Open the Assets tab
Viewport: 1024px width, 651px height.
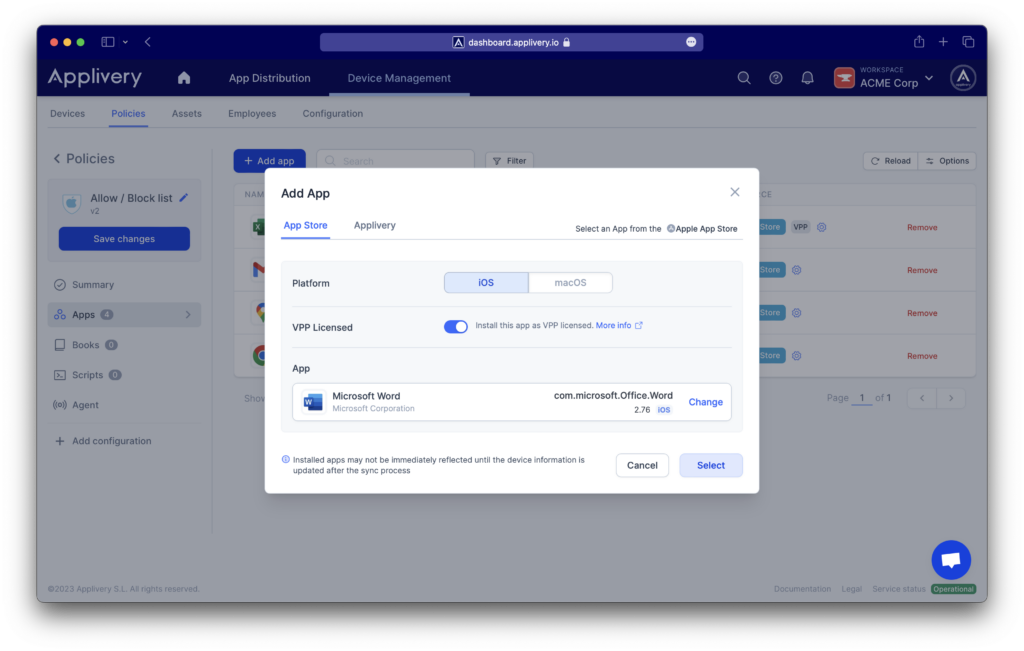coord(187,114)
